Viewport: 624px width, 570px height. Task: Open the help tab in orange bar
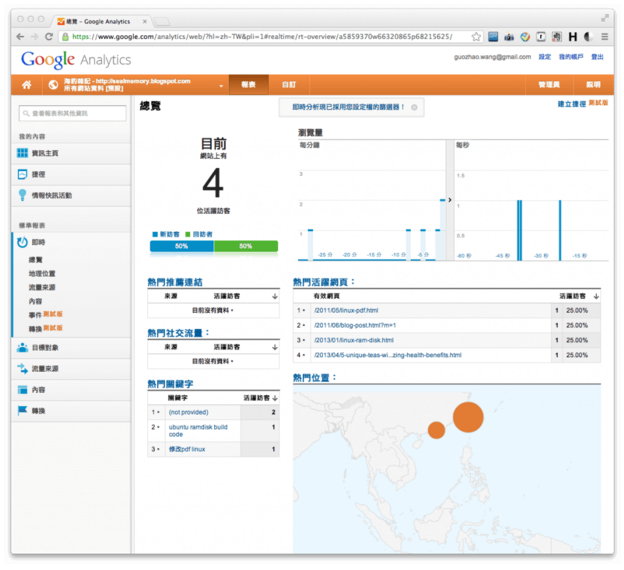point(593,84)
